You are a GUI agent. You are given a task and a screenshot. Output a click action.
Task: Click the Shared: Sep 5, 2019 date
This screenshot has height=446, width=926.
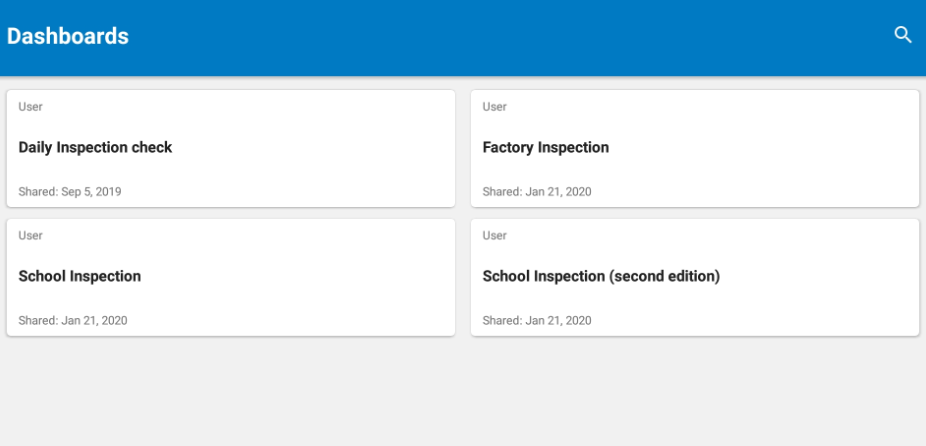tap(70, 191)
